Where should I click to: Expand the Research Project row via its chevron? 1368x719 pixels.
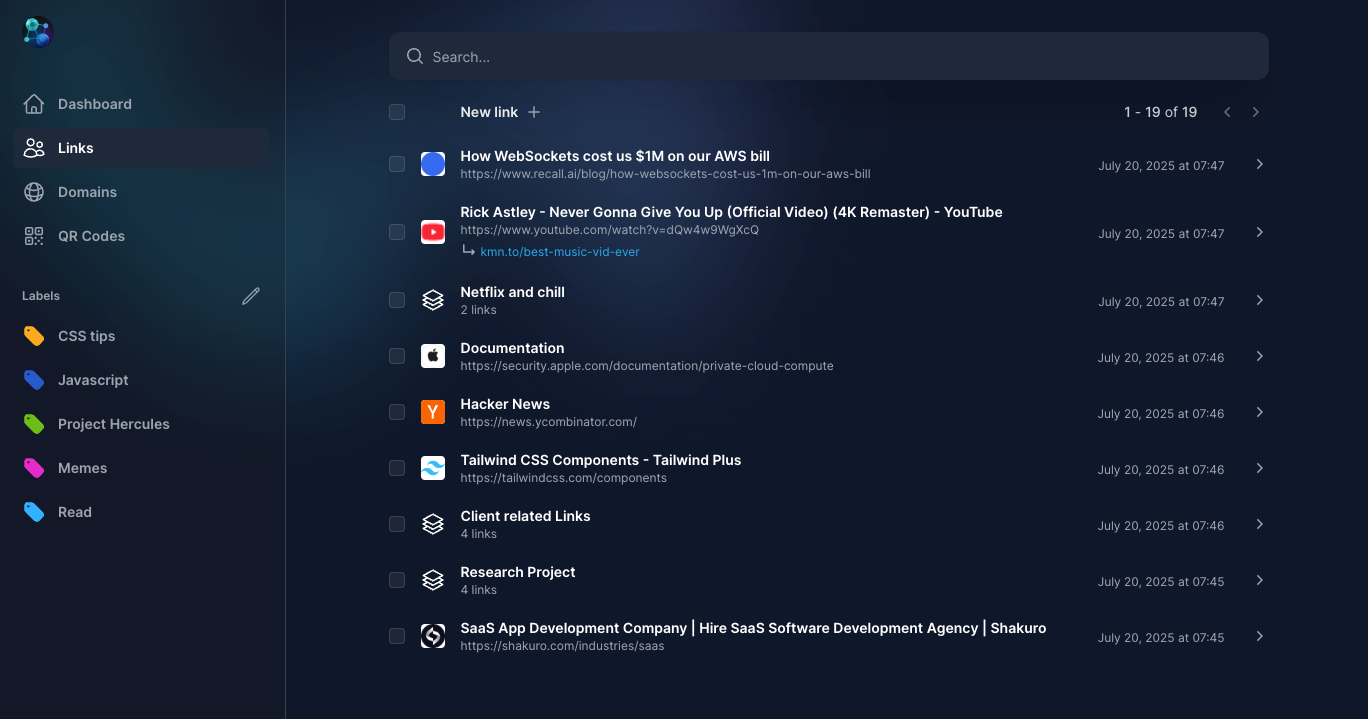1259,580
